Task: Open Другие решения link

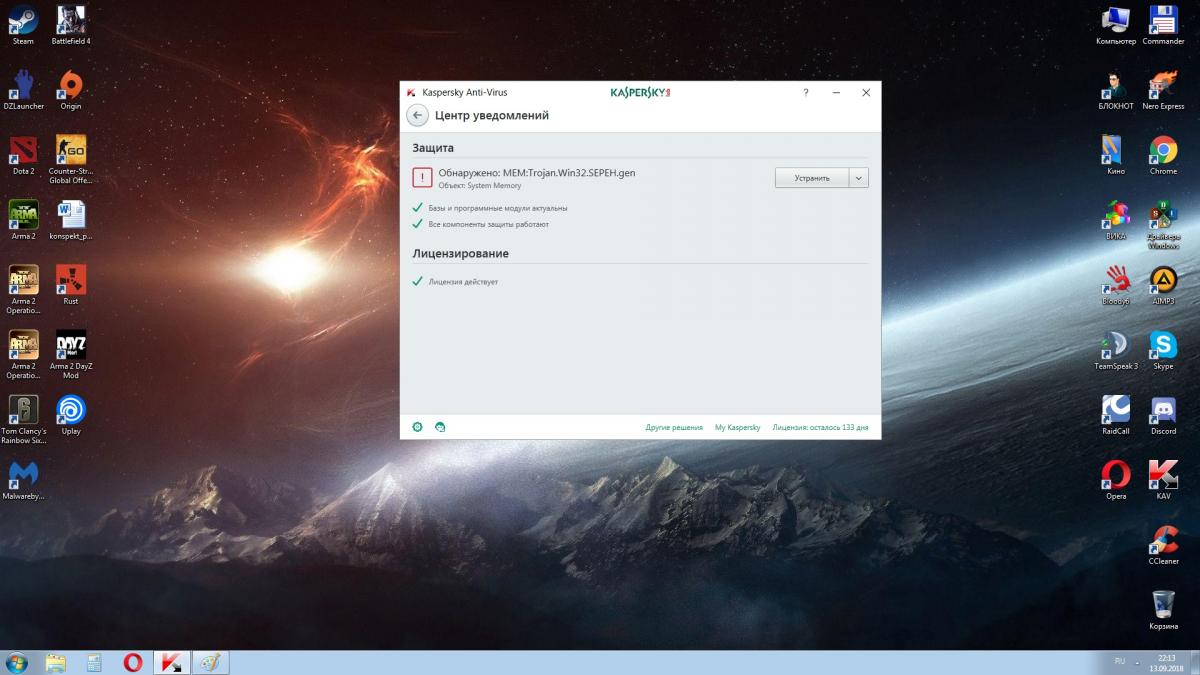Action: point(674,427)
